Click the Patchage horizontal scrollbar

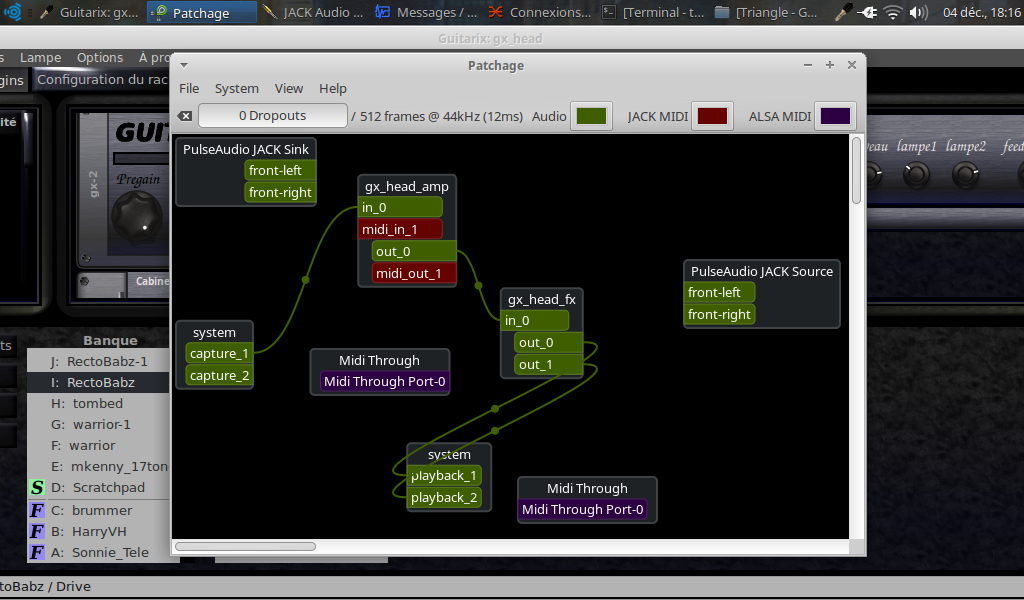tap(246, 546)
